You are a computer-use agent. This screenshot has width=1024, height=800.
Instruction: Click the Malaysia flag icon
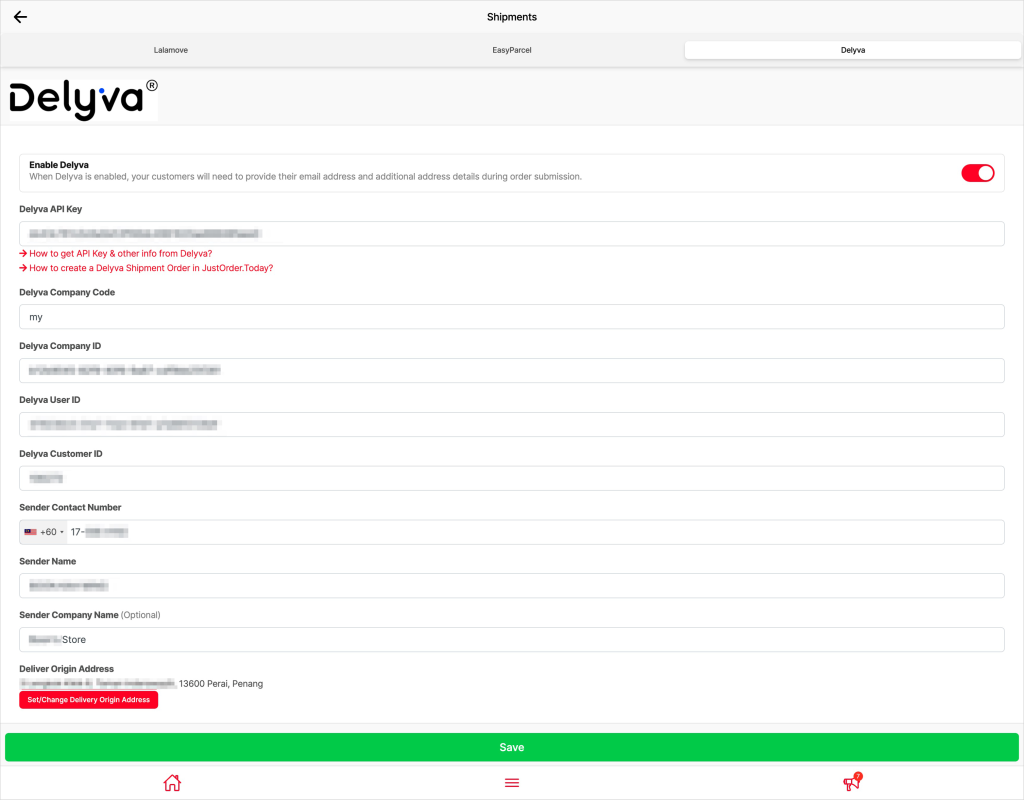31,532
